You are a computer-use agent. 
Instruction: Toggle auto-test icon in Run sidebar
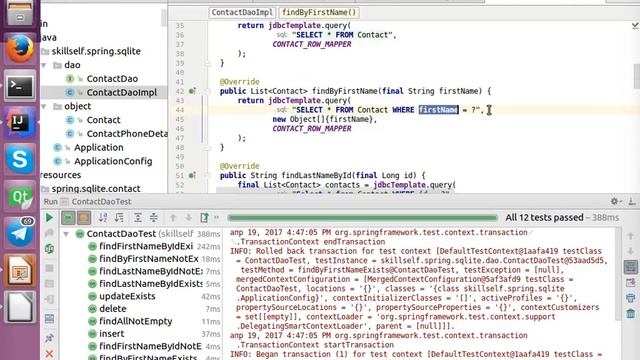tap(49, 249)
